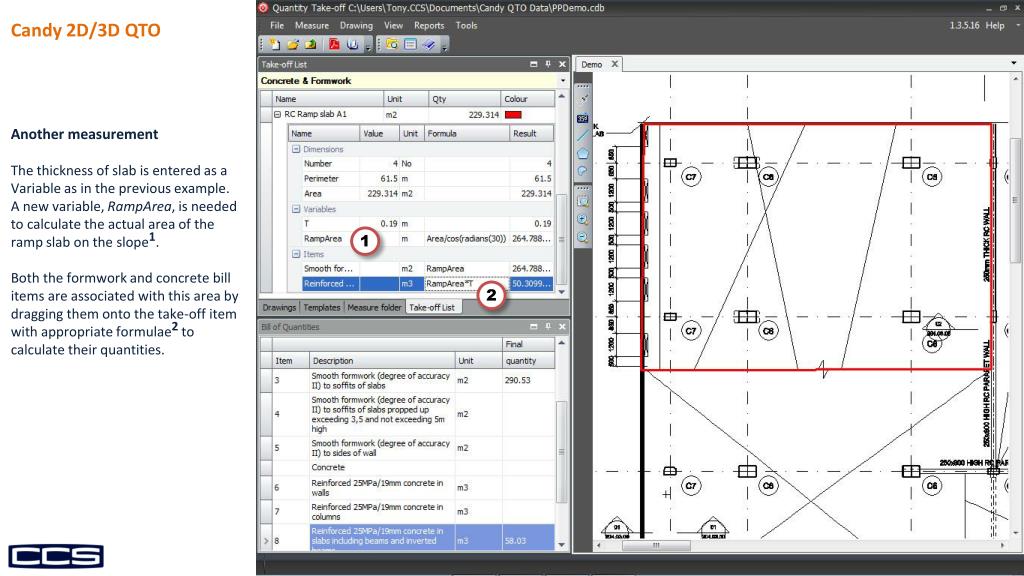Open the second toolbar overflow dropdown
Screen dimensions: 1024x576
(x=445, y=46)
